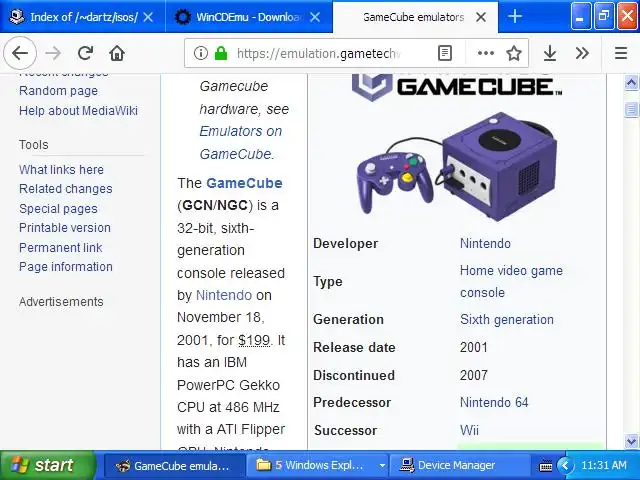Open the Firefox hamburger menu
Viewport: 640px width, 480px height.
tap(621, 53)
